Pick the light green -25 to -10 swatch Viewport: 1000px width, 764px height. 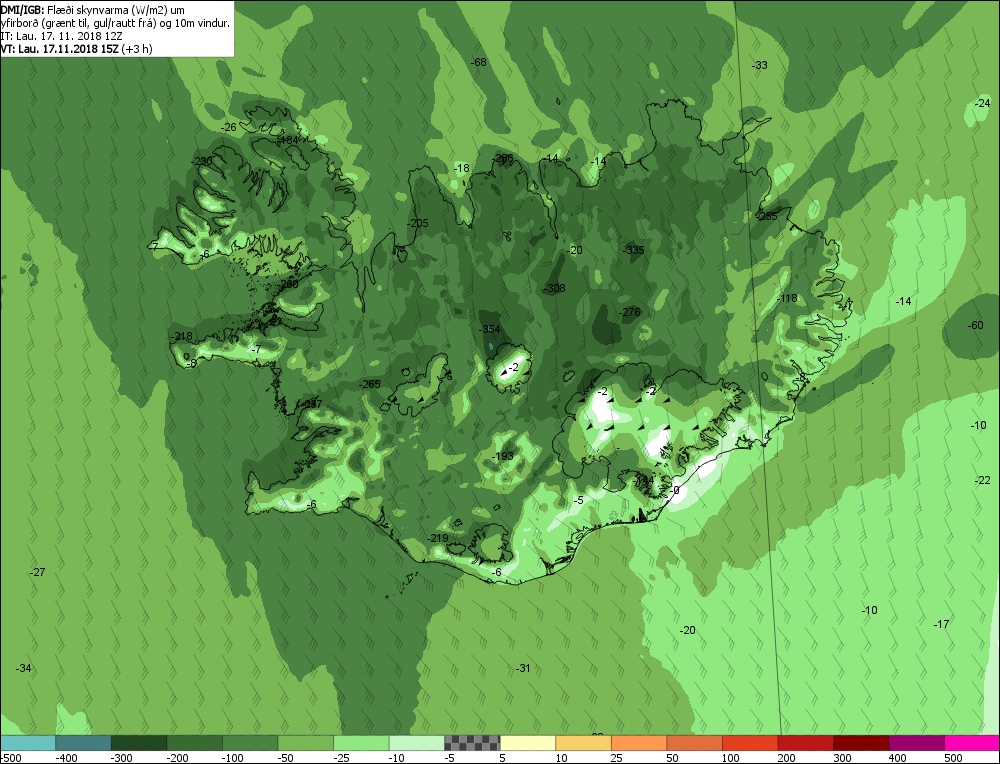[361, 743]
